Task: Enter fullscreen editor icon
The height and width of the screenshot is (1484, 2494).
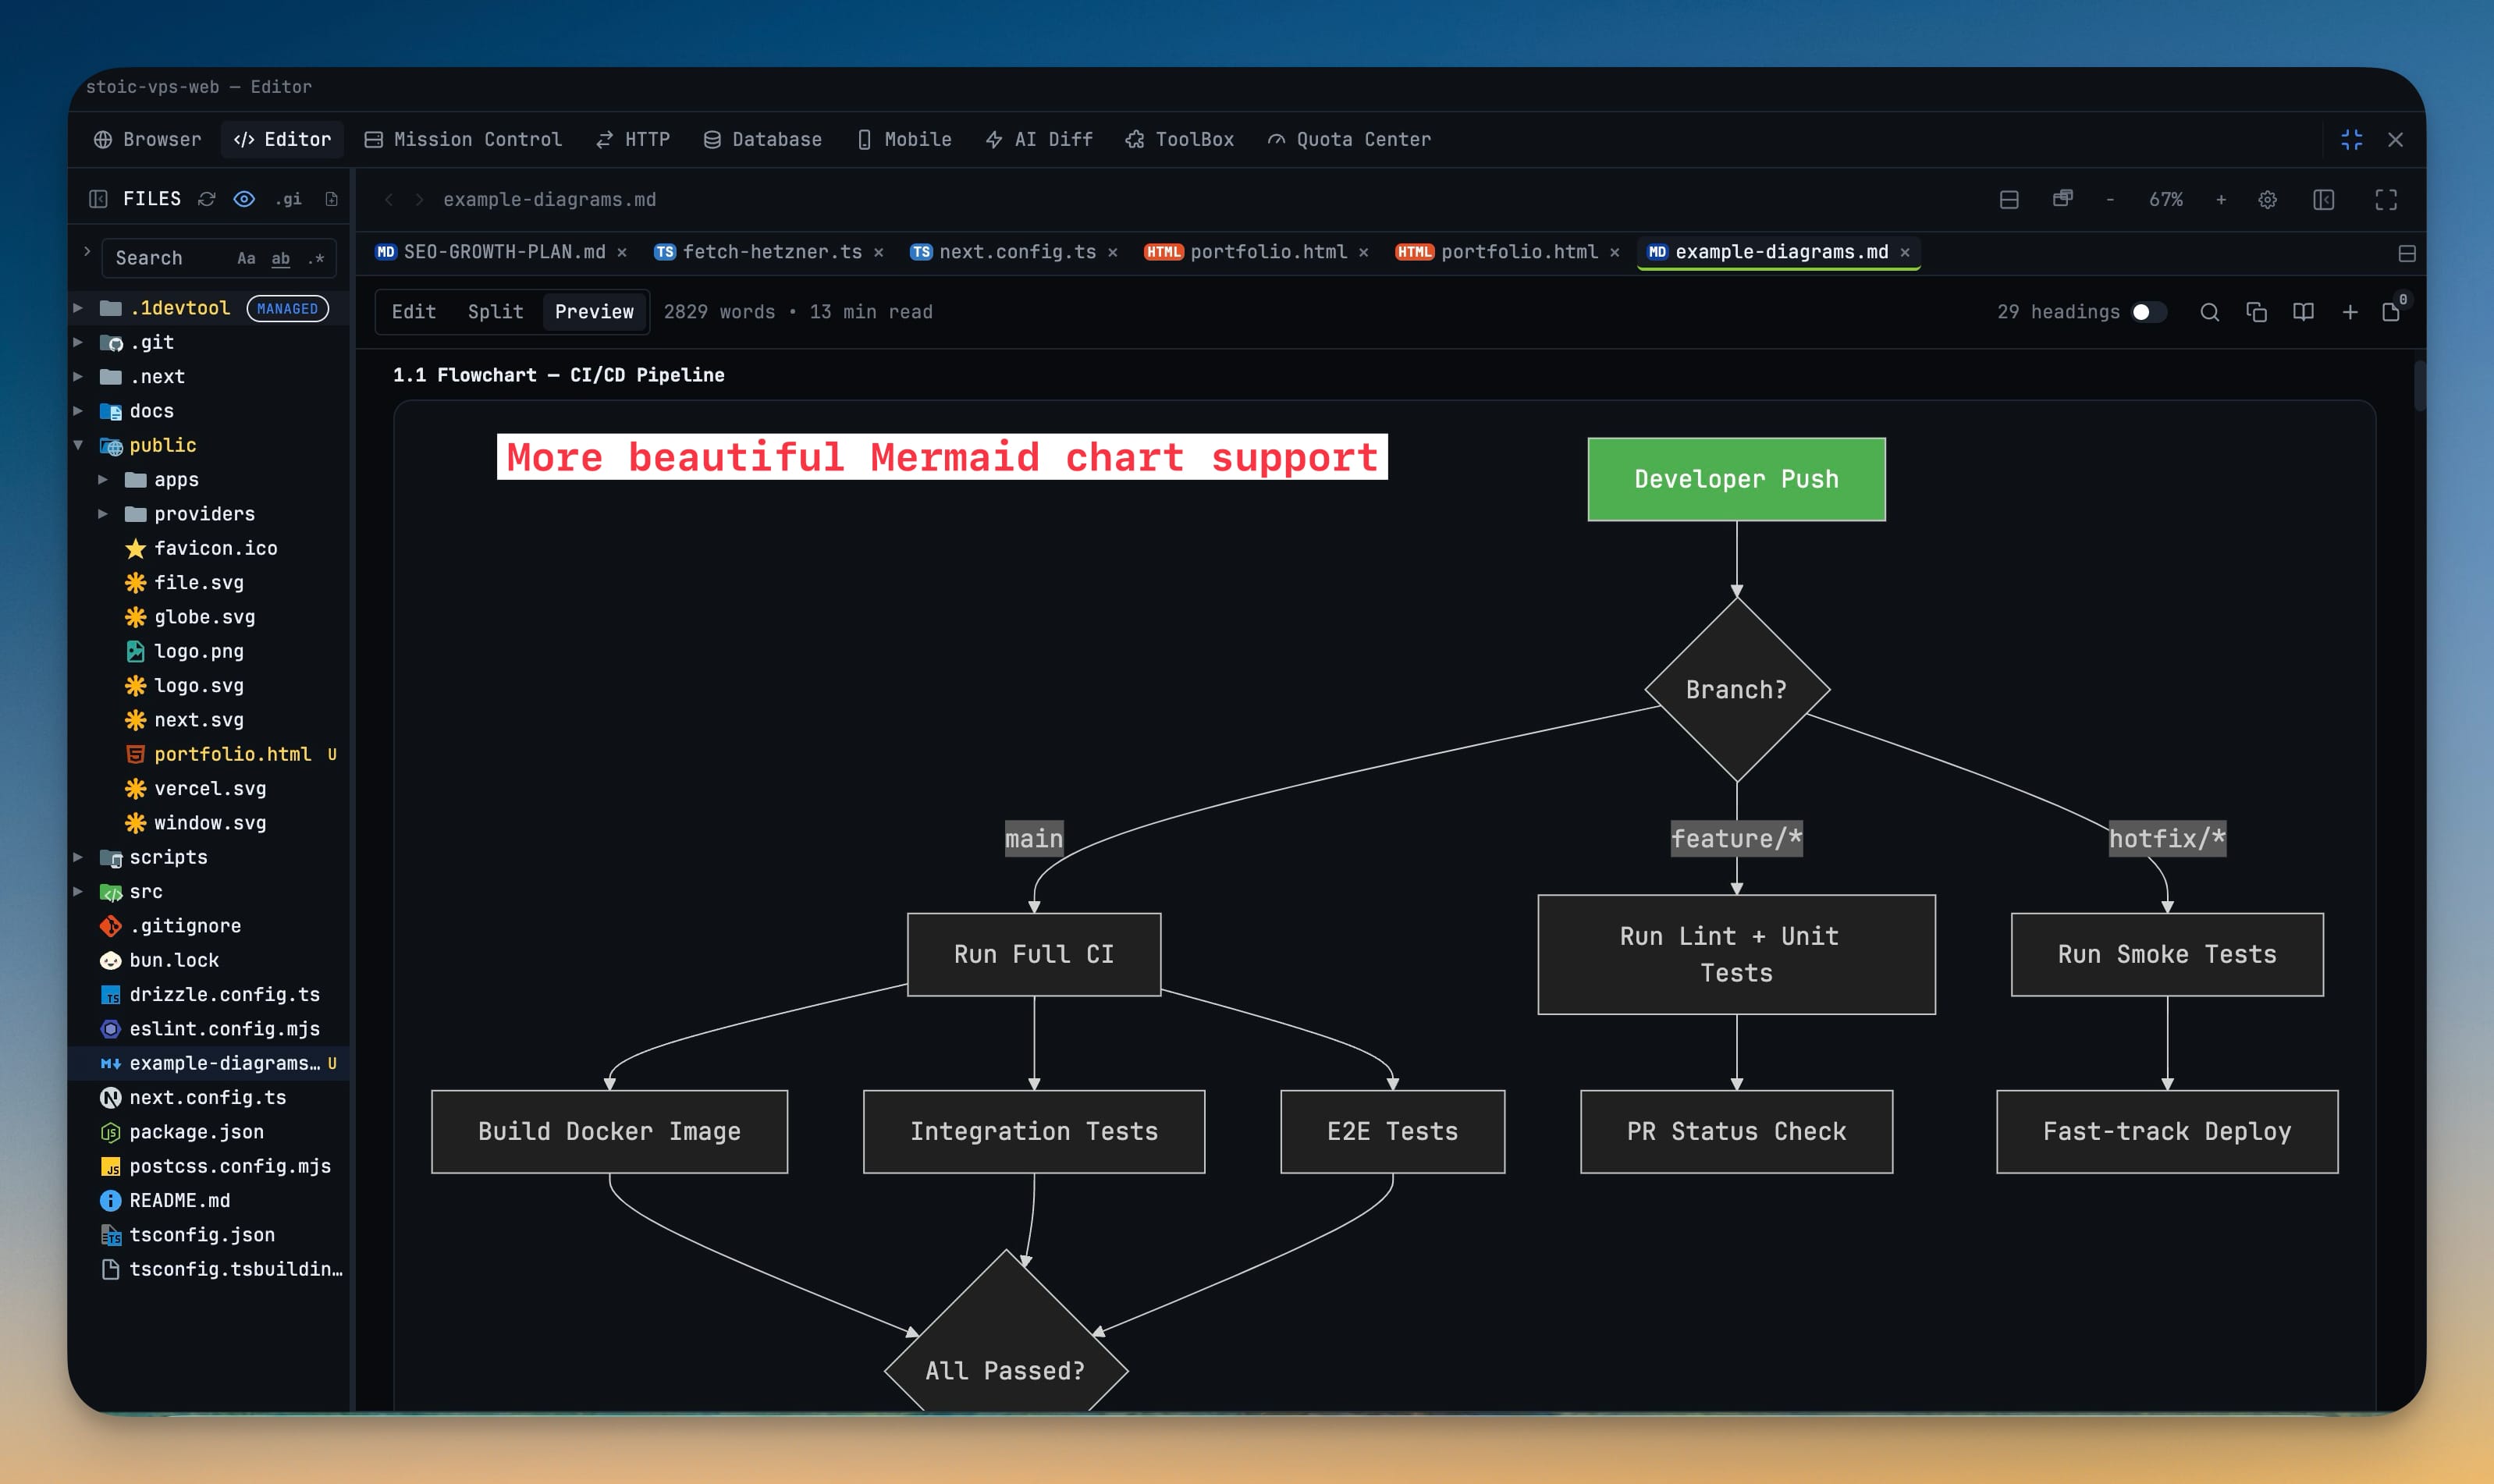Action: (2386, 199)
